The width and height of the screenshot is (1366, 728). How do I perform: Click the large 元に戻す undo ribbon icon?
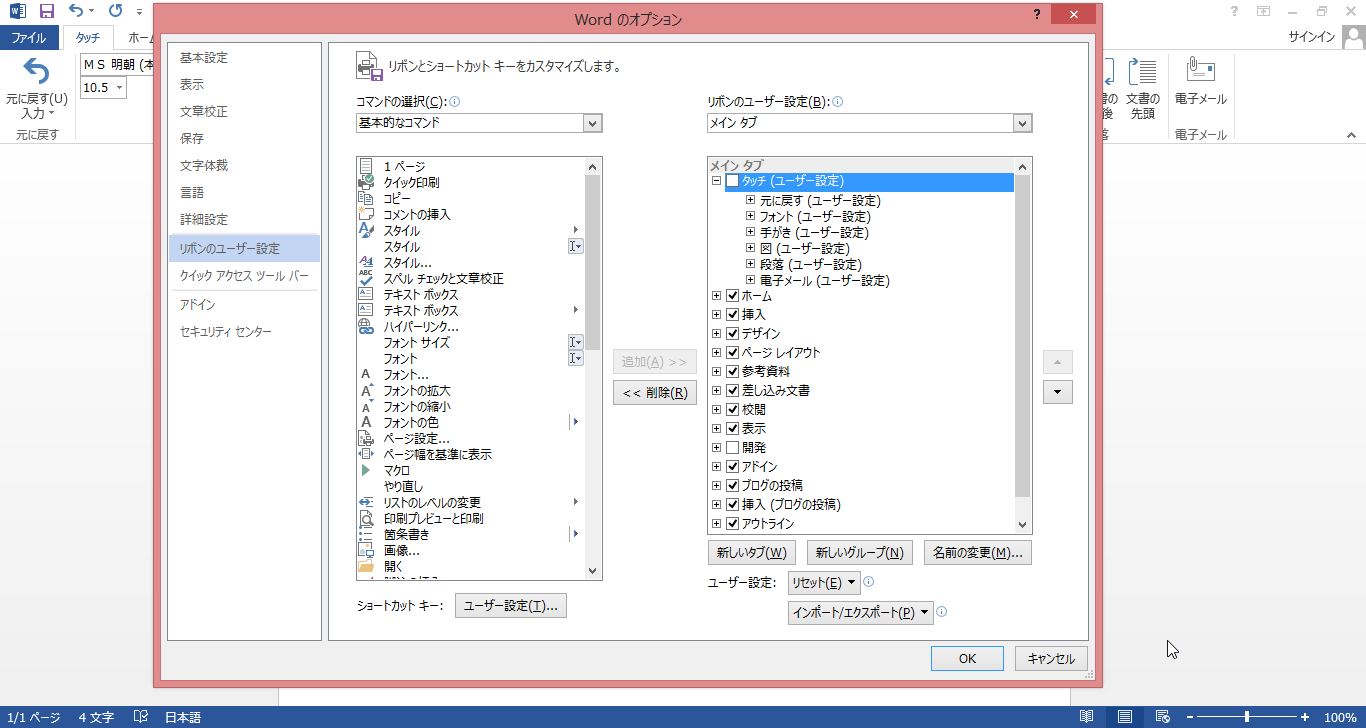[36, 72]
